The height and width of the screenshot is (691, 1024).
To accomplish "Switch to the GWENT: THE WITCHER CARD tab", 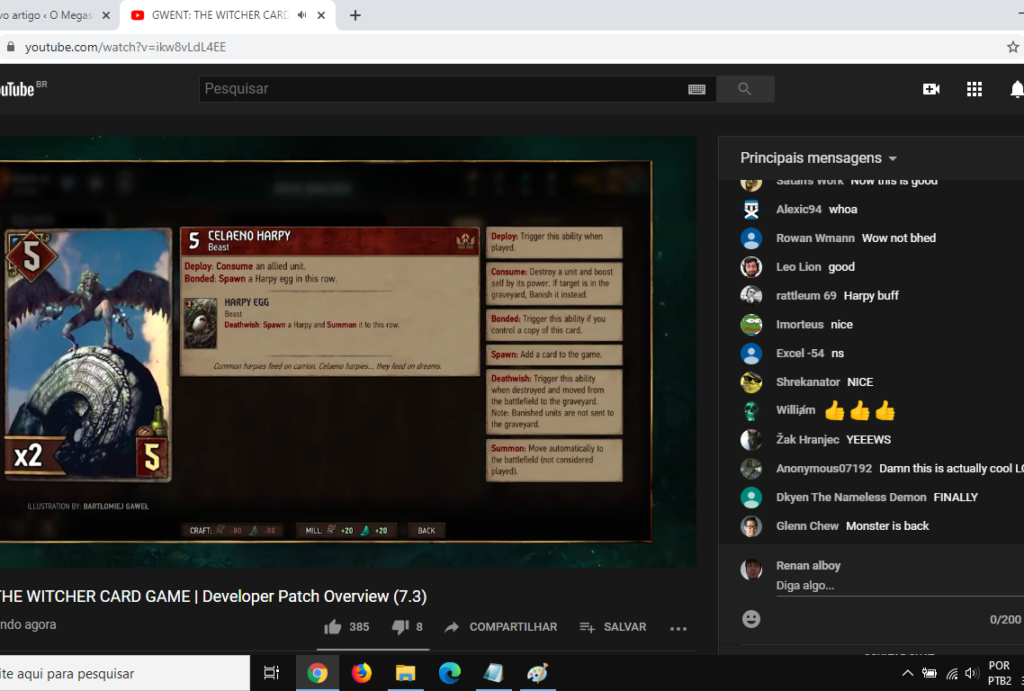I will coord(219,15).
